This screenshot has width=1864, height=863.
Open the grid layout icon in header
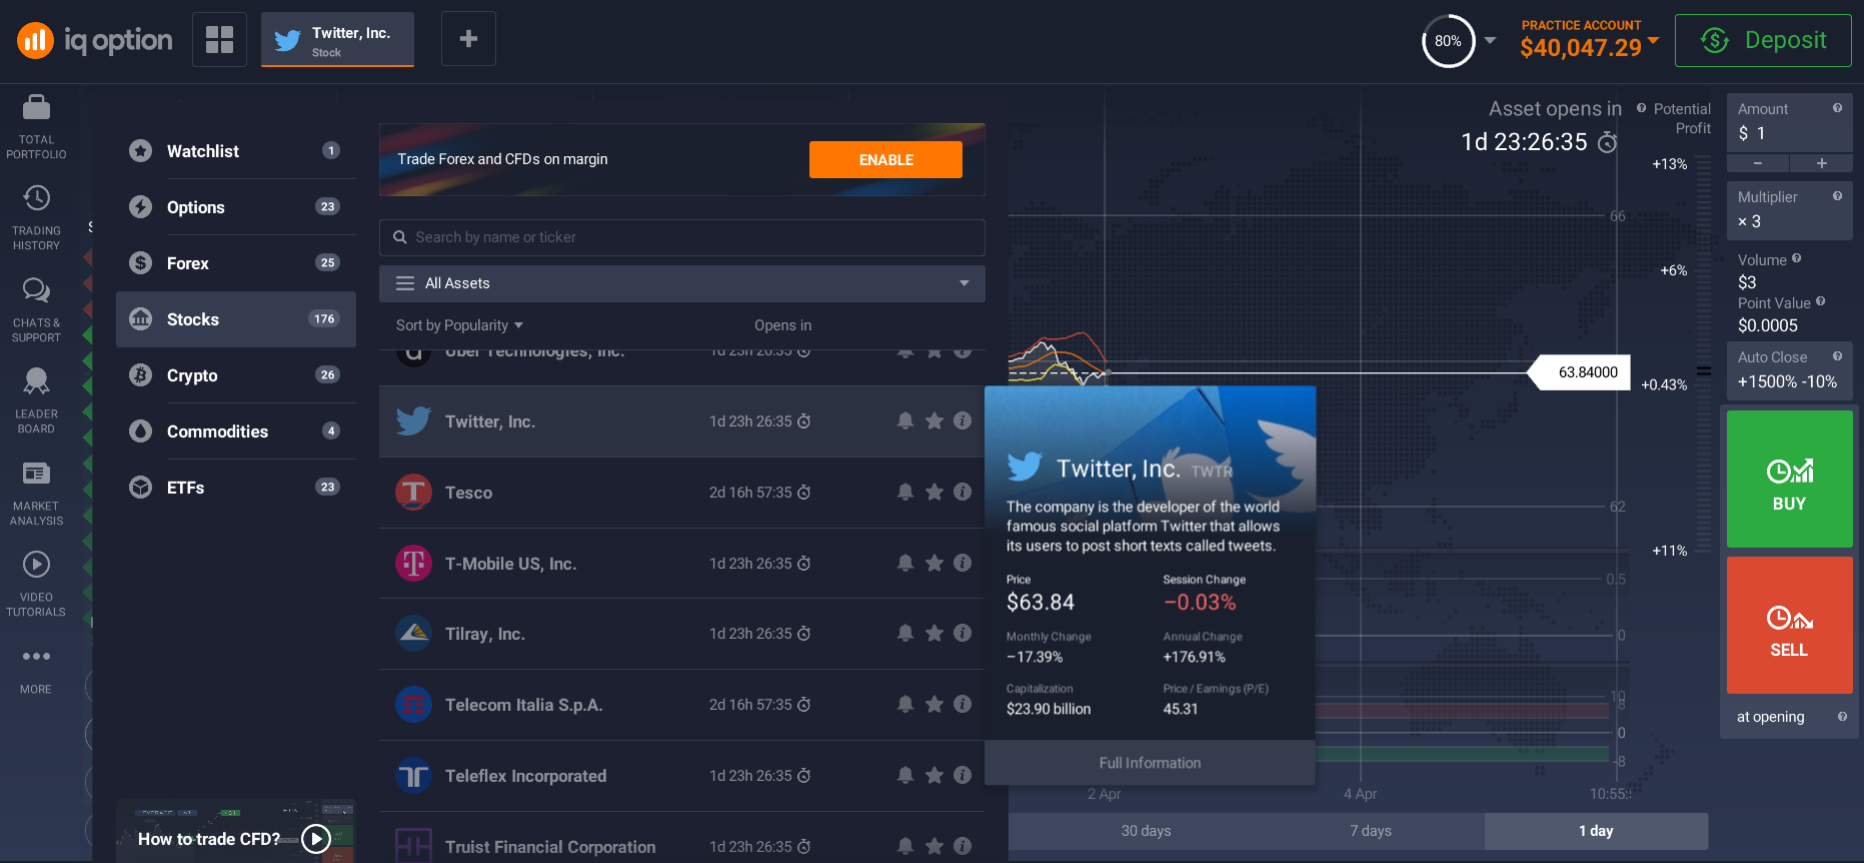tap(219, 40)
